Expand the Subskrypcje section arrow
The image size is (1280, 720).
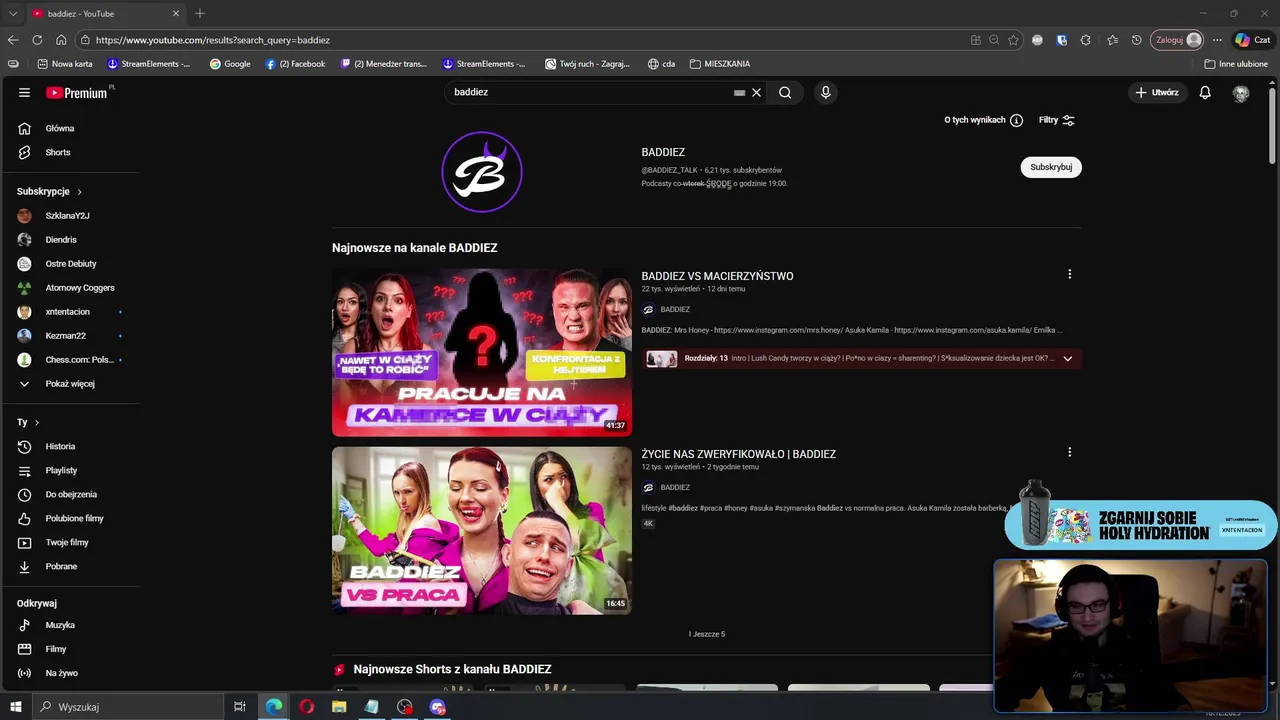[79, 191]
